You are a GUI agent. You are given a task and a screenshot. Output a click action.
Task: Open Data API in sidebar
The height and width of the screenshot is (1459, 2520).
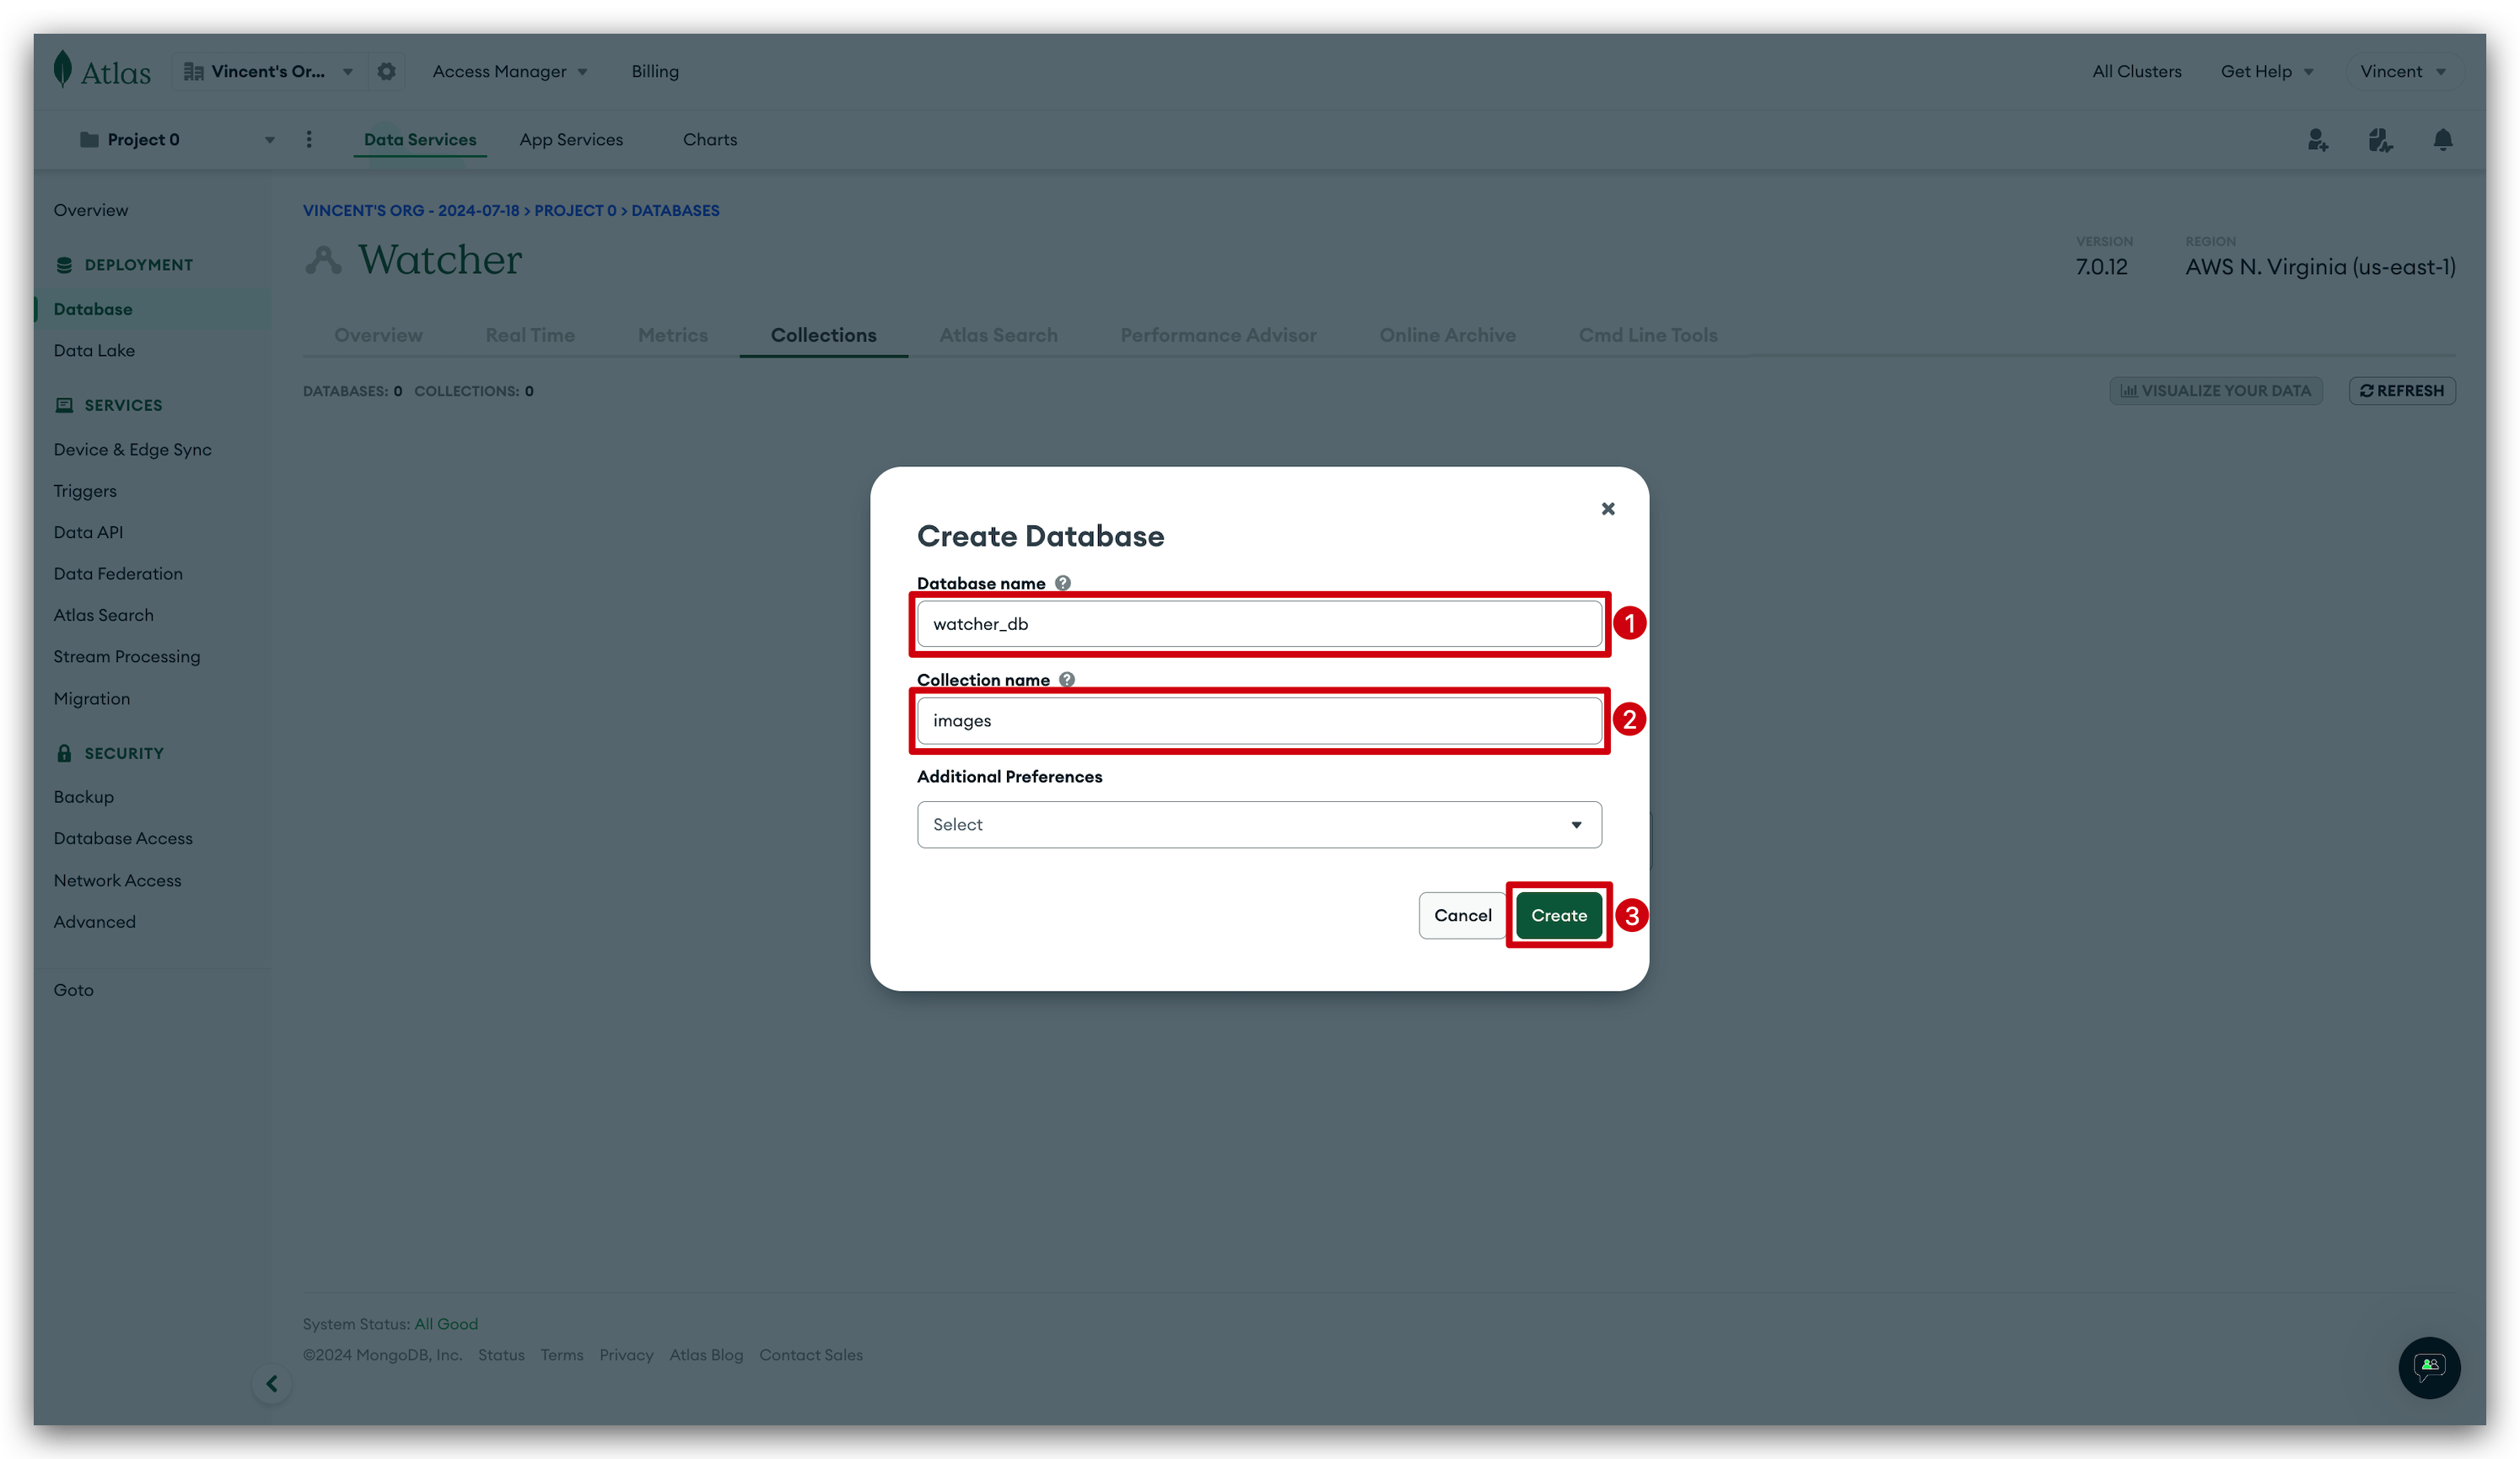(88, 532)
